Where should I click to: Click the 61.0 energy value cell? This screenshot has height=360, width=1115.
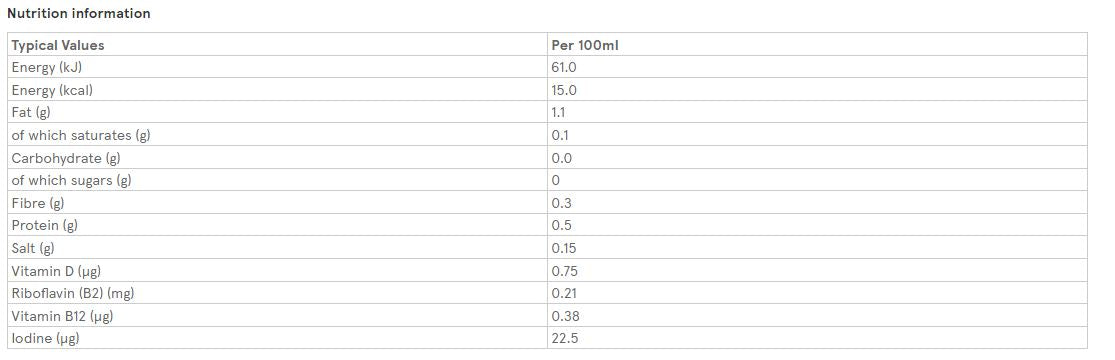coord(817,68)
